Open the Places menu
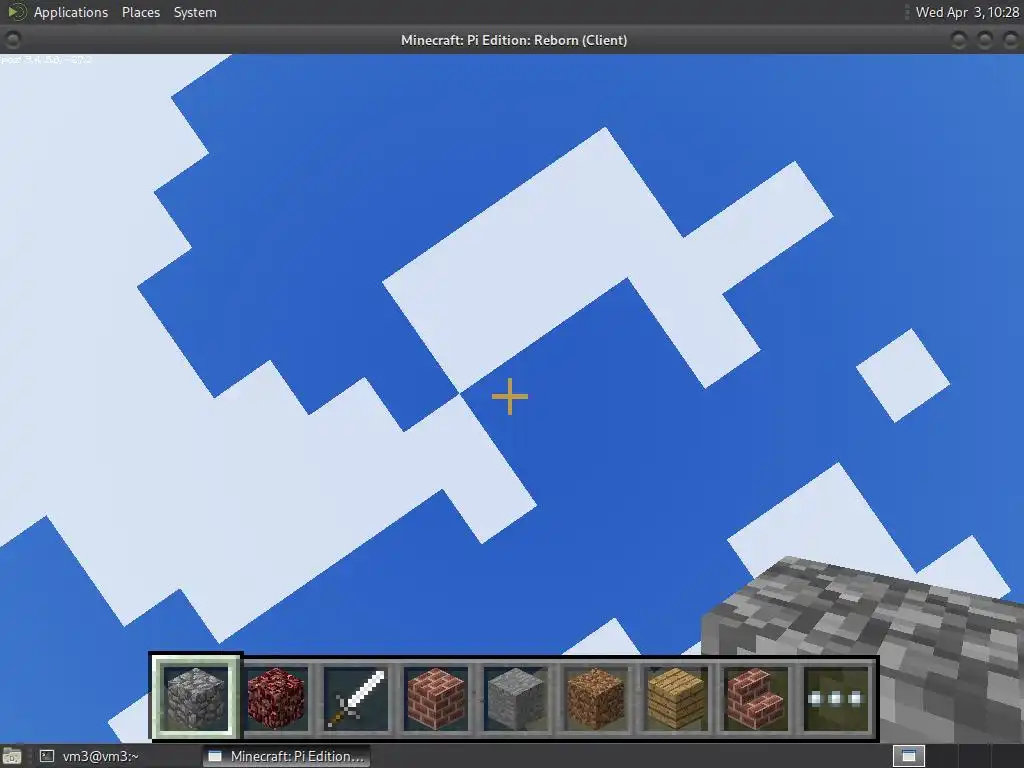This screenshot has height=768, width=1024. pyautogui.click(x=141, y=12)
